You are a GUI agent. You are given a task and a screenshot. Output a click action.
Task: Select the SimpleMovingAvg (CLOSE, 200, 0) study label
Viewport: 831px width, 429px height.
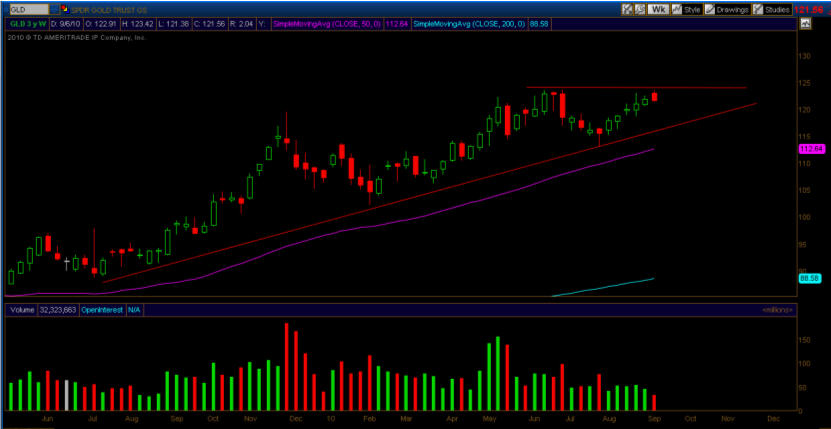[469, 23]
